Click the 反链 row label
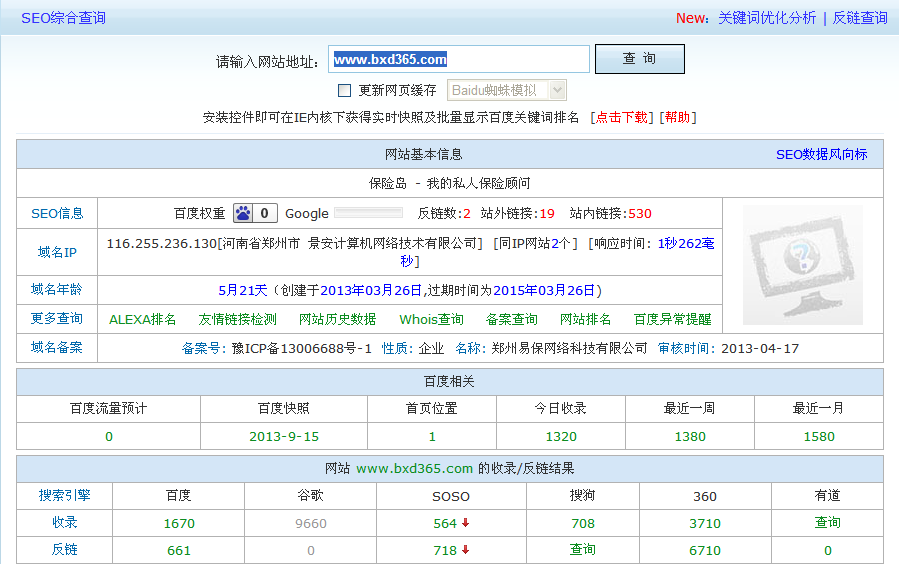The width and height of the screenshot is (899, 564). 65,549
